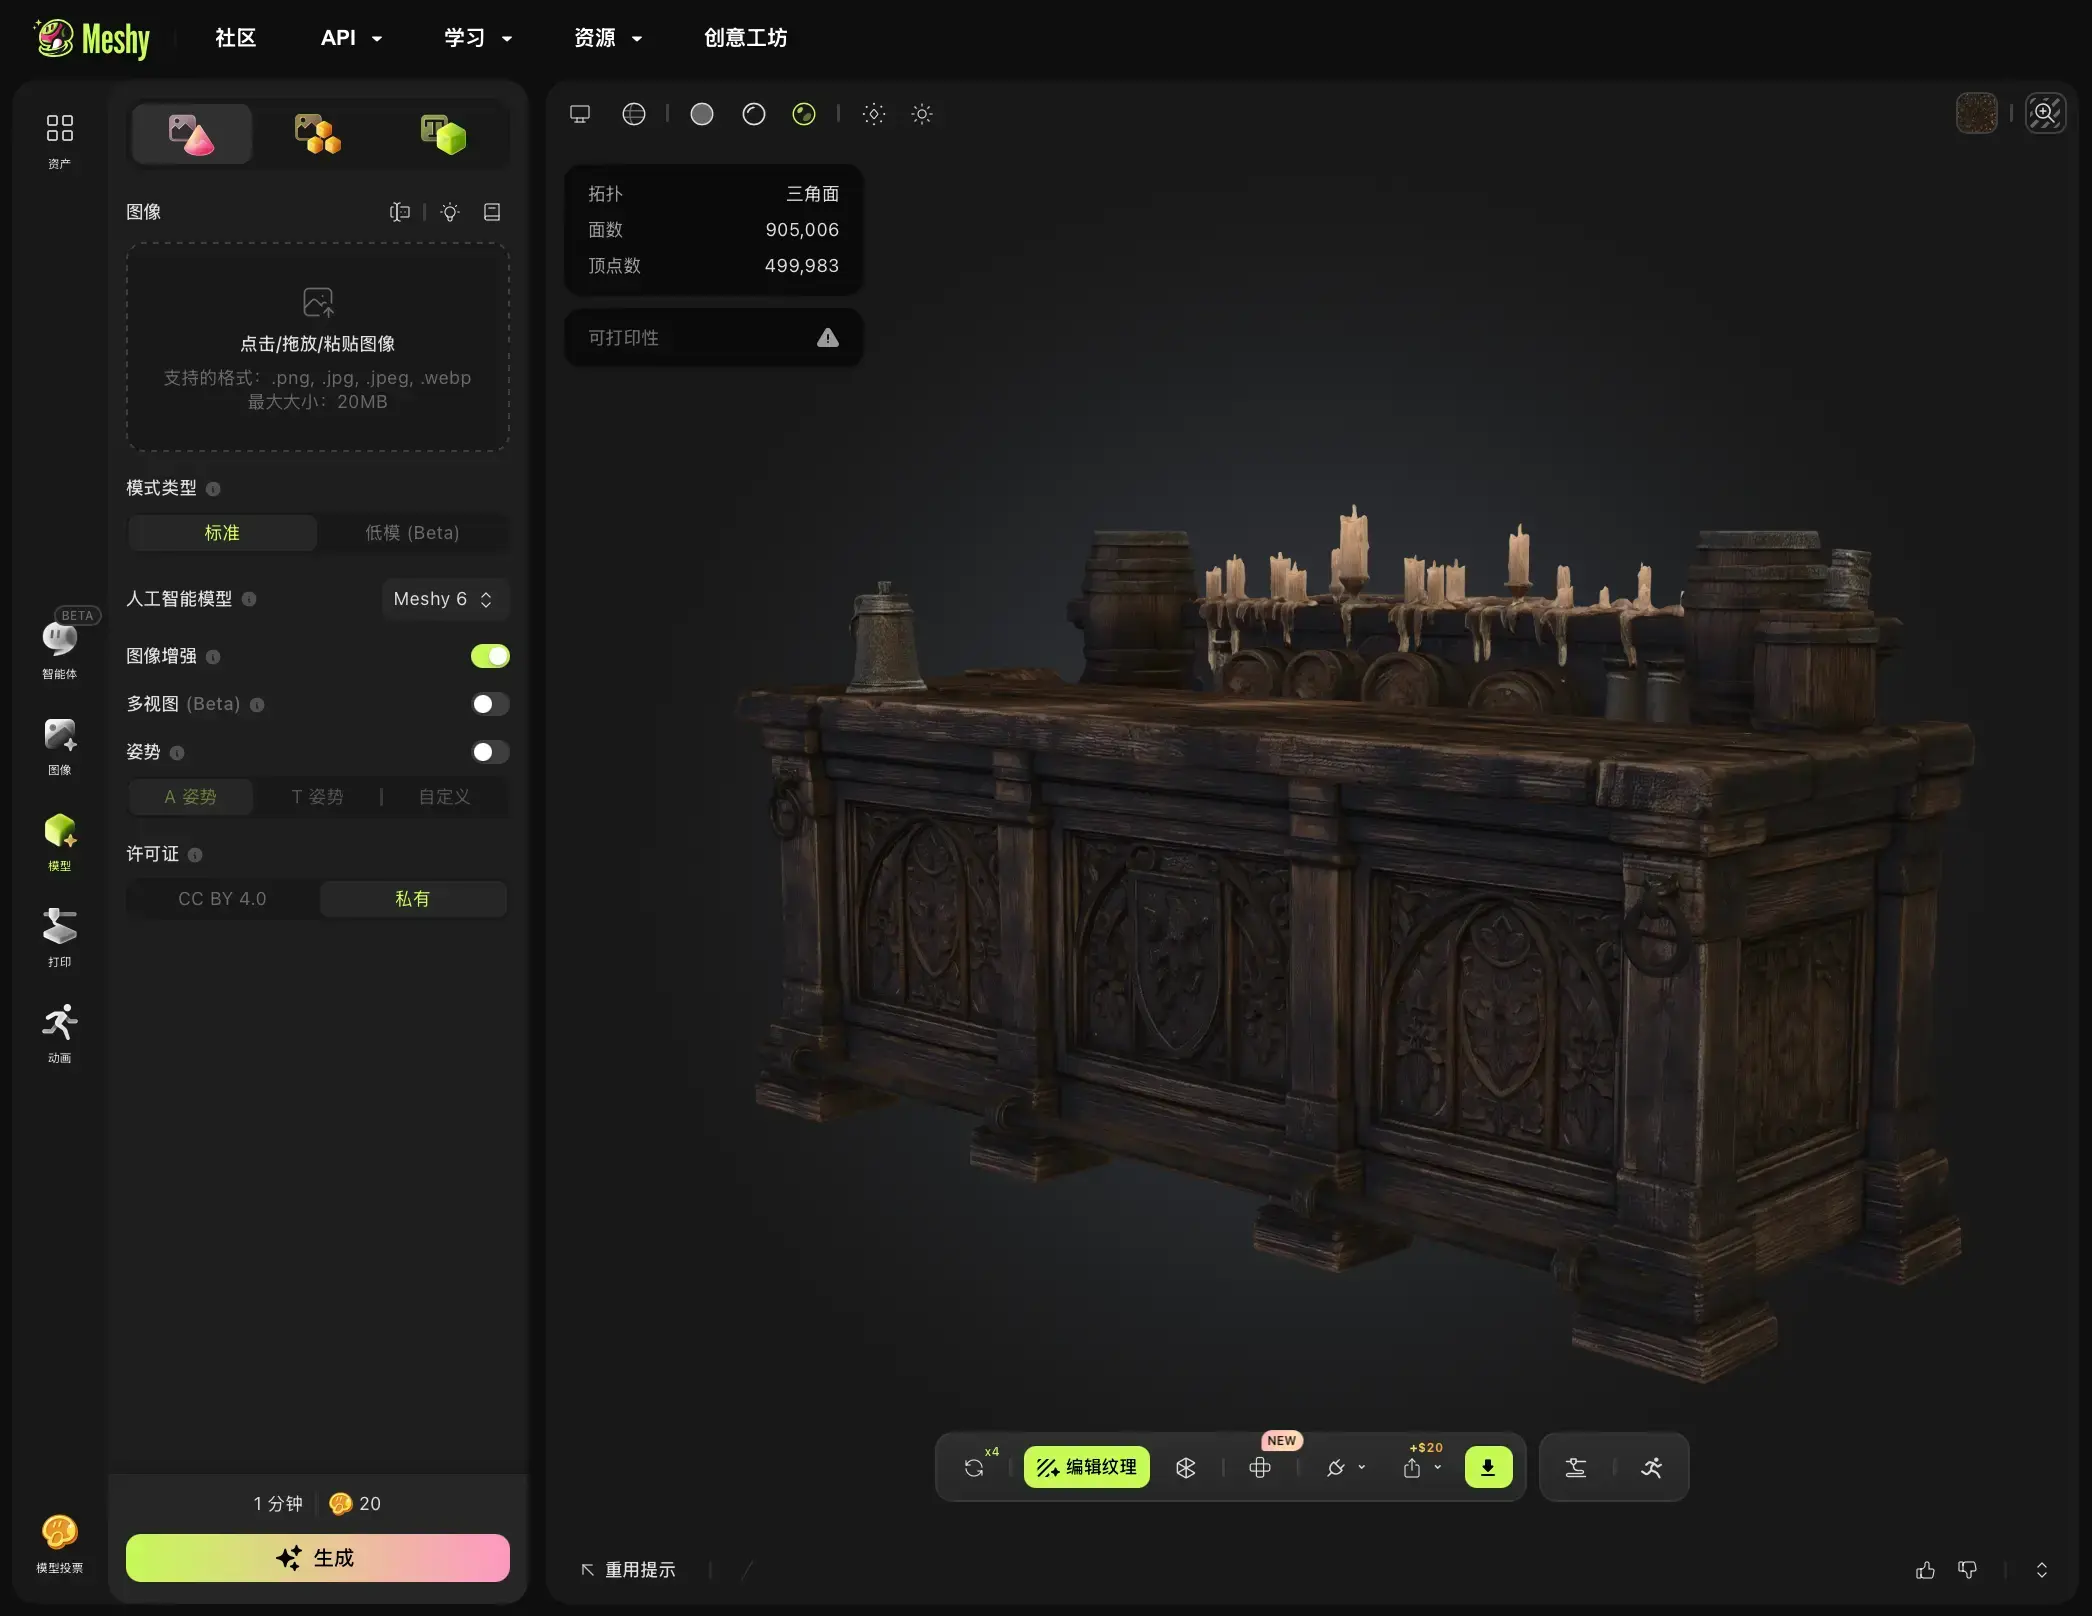The width and height of the screenshot is (2092, 1616).
Task: Open the Meshy 6 model dropdown
Action: pos(445,599)
